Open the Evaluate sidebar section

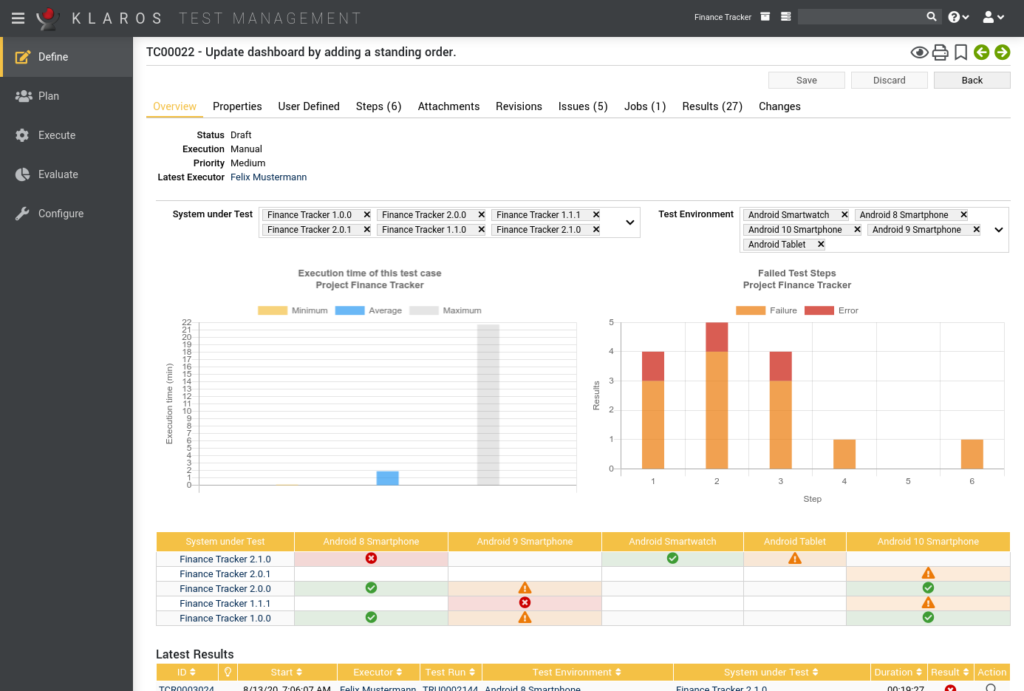(x=67, y=174)
